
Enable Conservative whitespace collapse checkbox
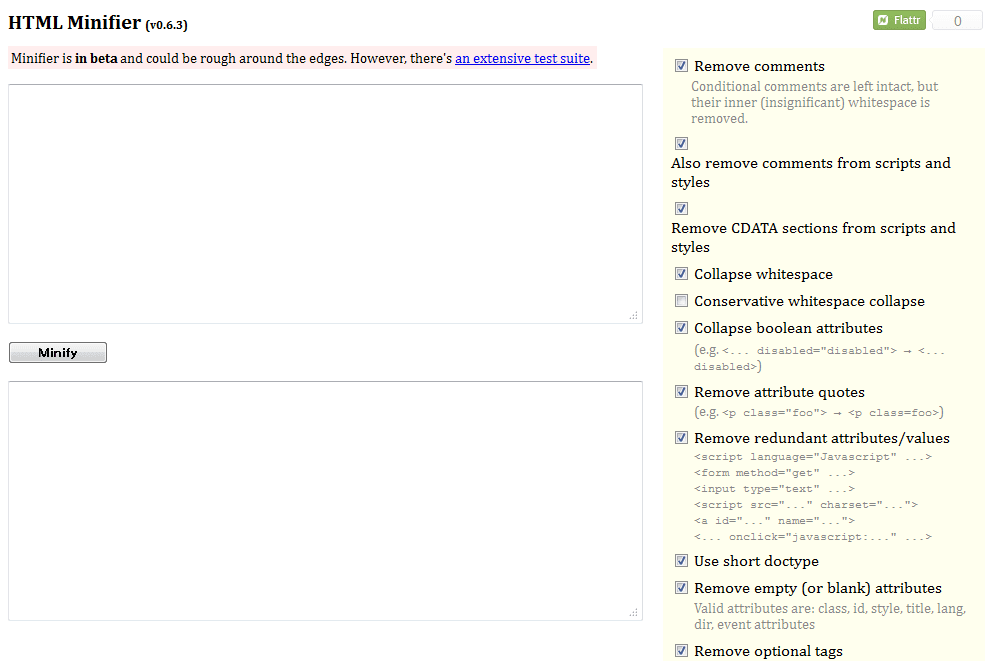click(x=681, y=301)
